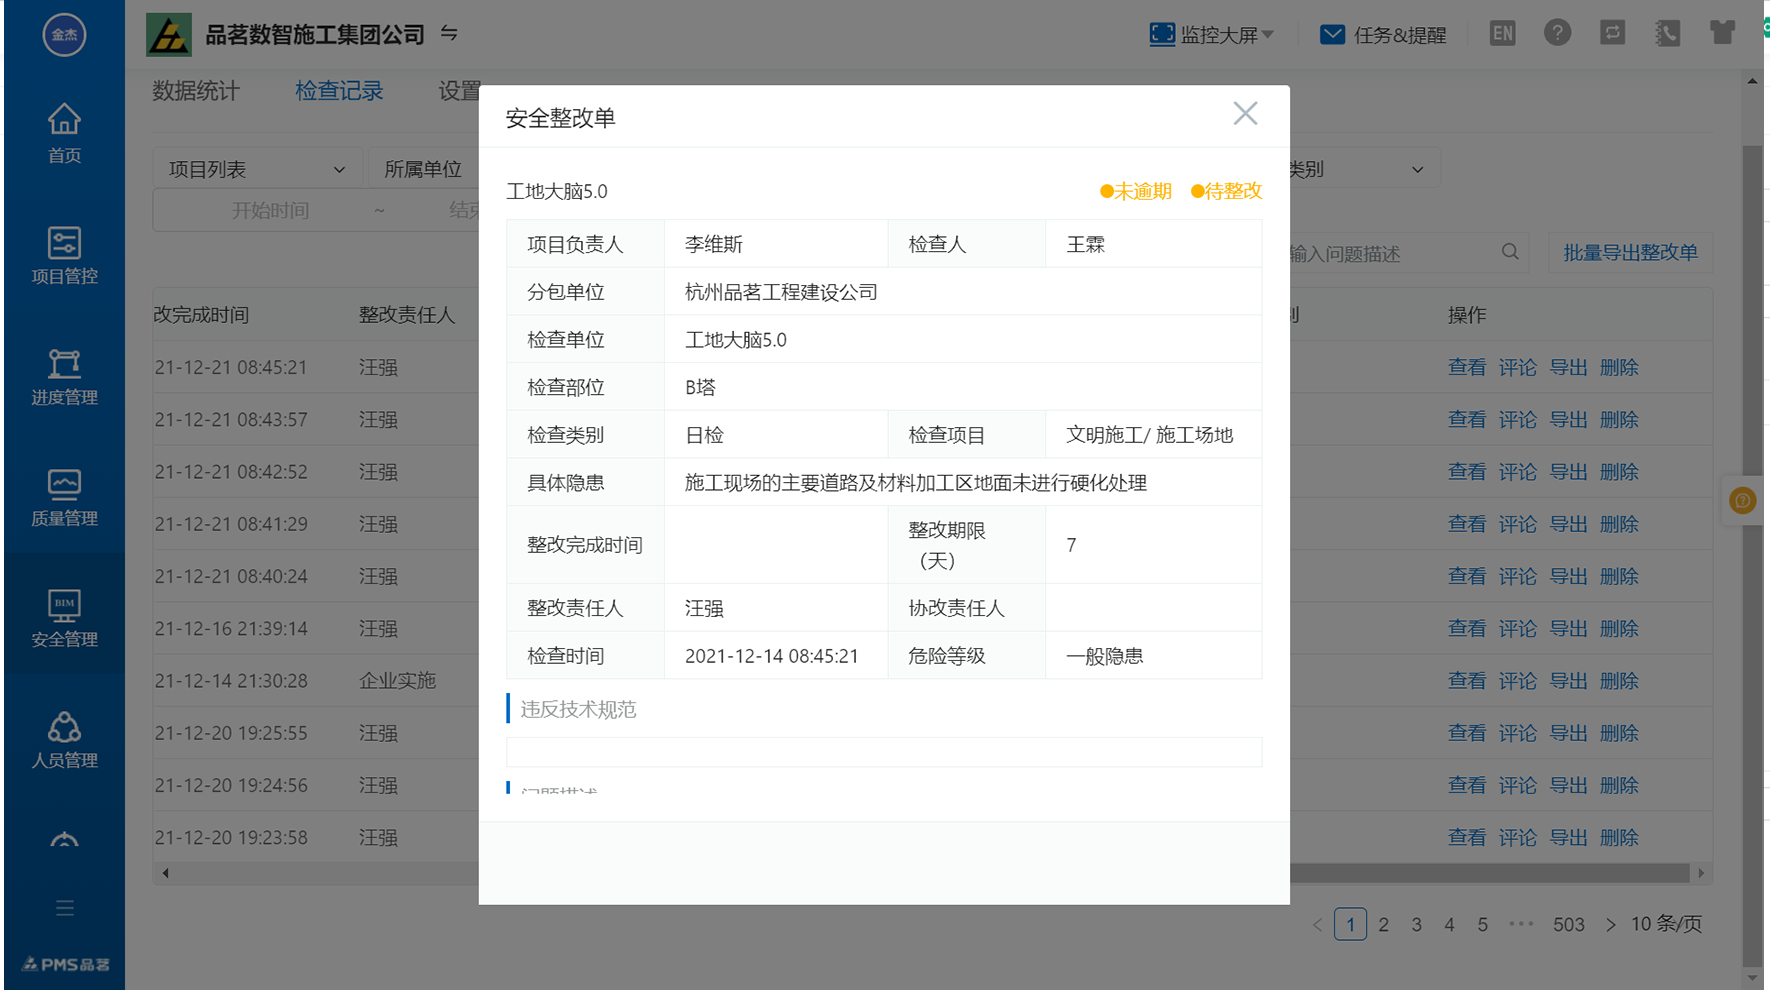Open the 10 条/页 page size selector
Screen dimensions: 1770x990
click(1666, 924)
